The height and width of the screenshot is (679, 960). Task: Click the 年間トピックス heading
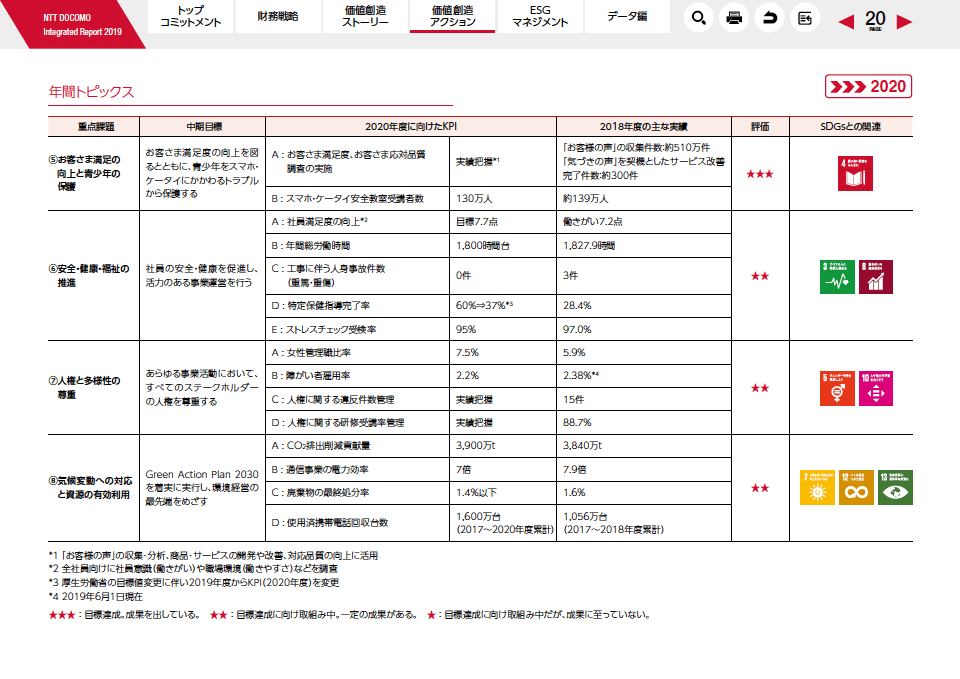pyautogui.click(x=91, y=92)
